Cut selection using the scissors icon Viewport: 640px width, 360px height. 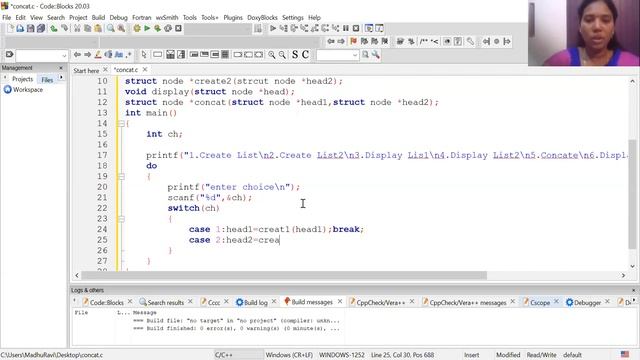77,28
